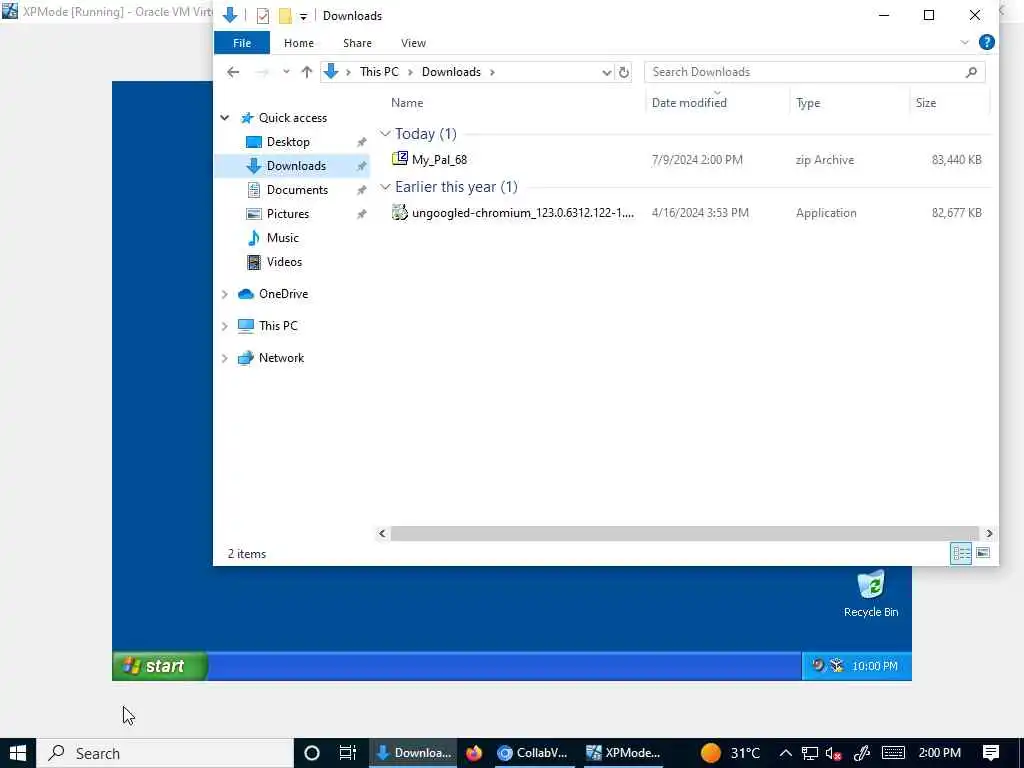Image resolution: width=1024 pixels, height=768 pixels.
Task: Switch to XPMode VirtualBox taskbar window
Action: pos(624,753)
